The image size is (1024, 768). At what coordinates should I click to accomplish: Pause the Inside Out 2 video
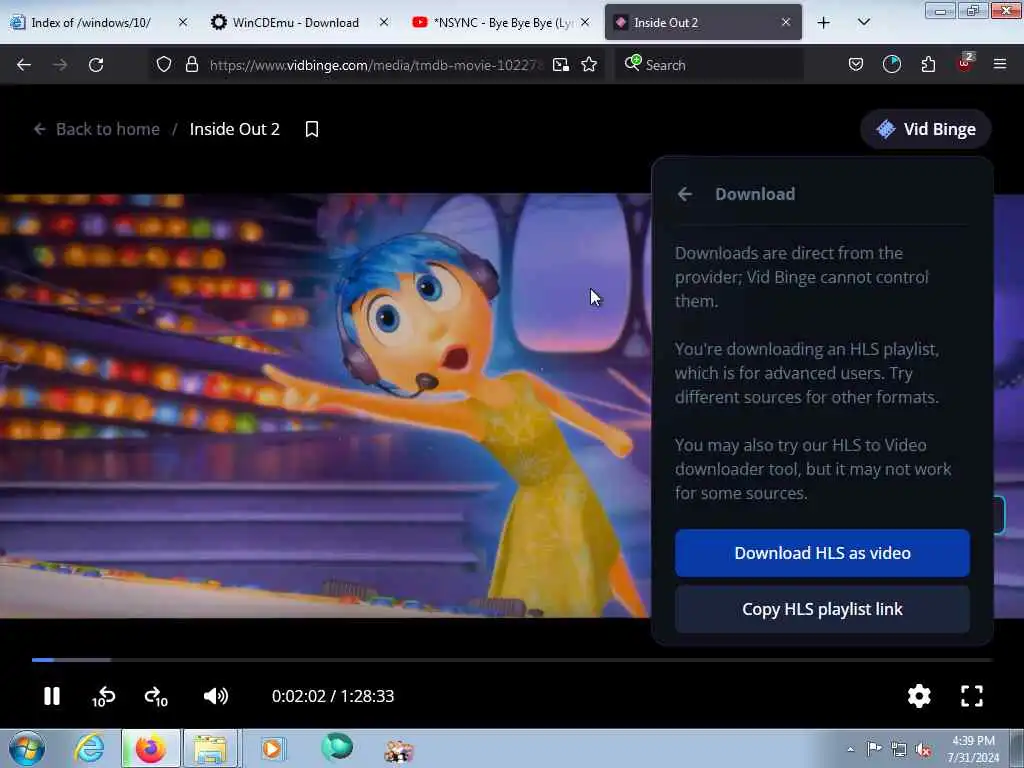pos(52,696)
